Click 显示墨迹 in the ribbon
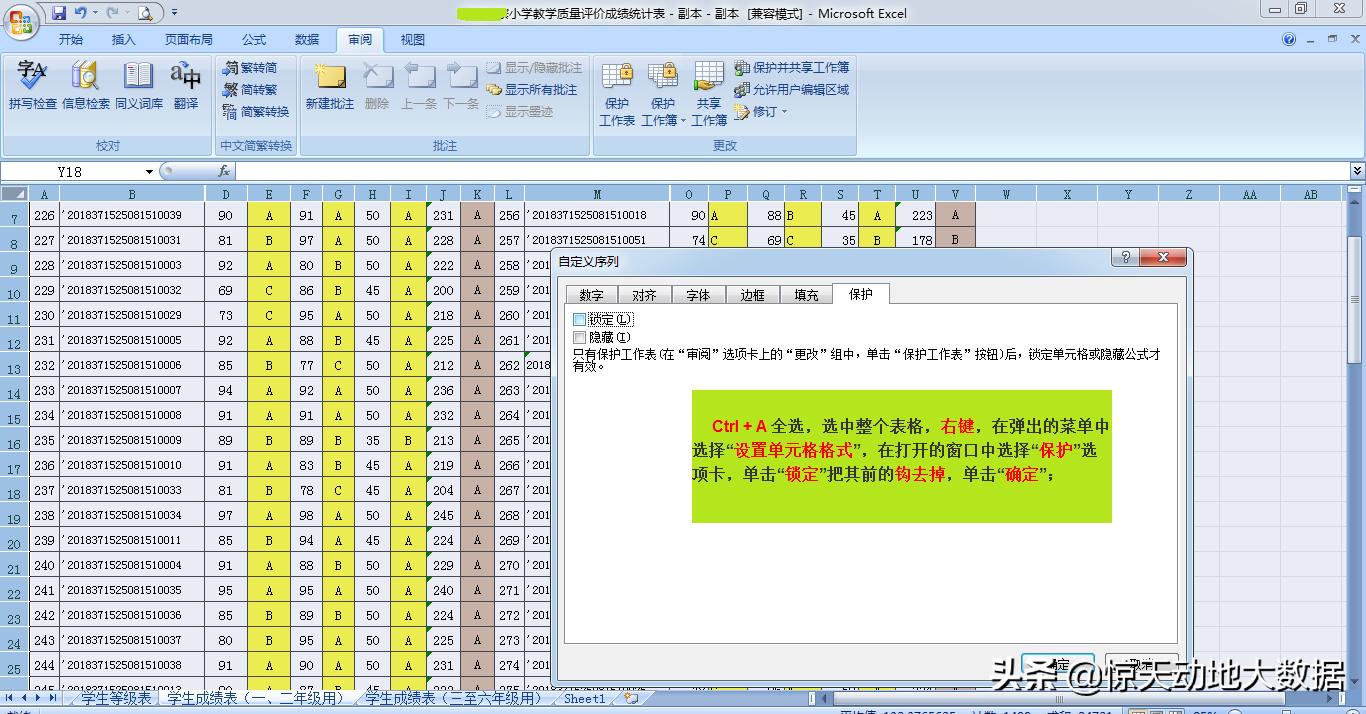This screenshot has height=714, width=1366. [520, 110]
